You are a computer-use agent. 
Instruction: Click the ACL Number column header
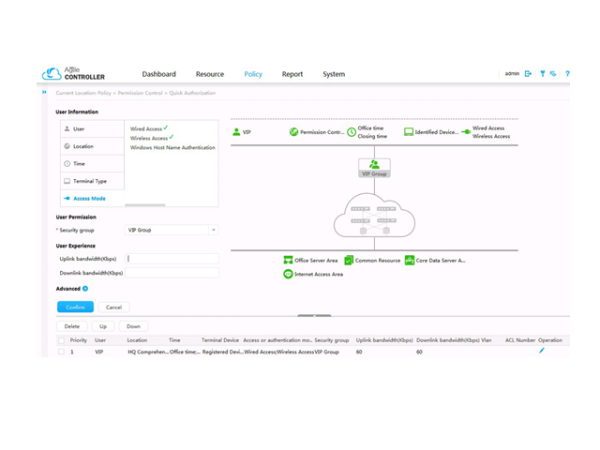click(520, 340)
